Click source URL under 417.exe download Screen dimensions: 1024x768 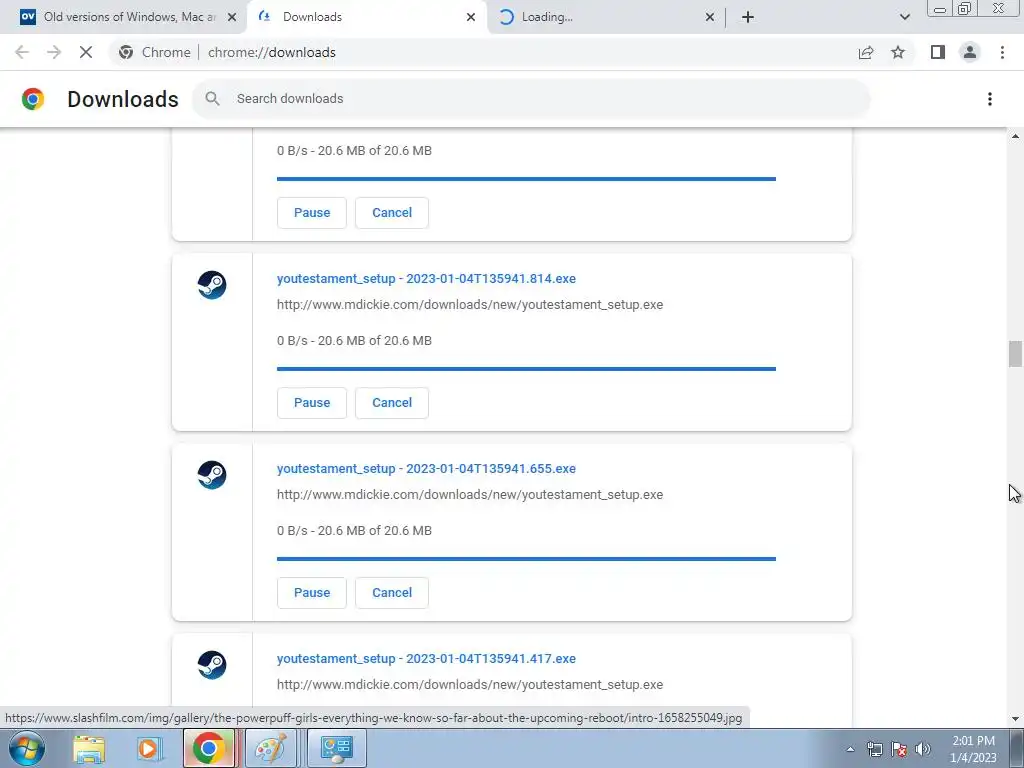click(x=470, y=684)
